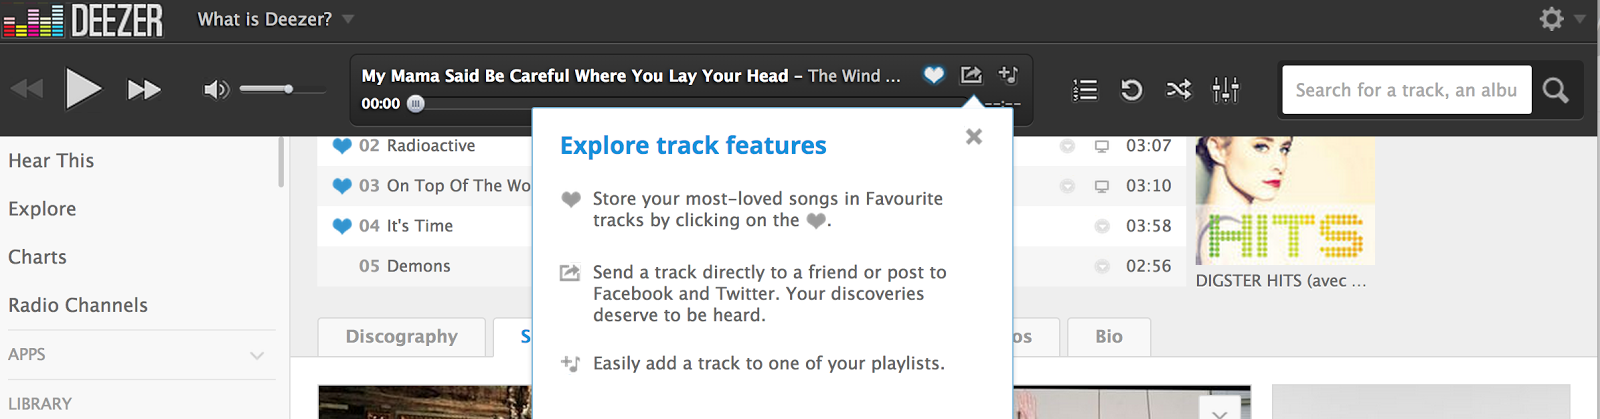Switch to the Discography tab
The width and height of the screenshot is (1600, 419).
pos(402,337)
